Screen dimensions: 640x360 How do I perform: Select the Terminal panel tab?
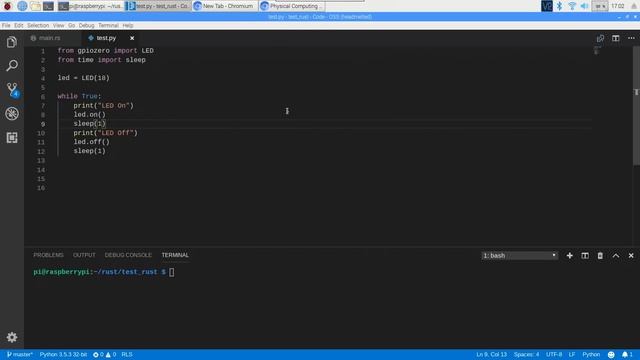tap(175, 255)
